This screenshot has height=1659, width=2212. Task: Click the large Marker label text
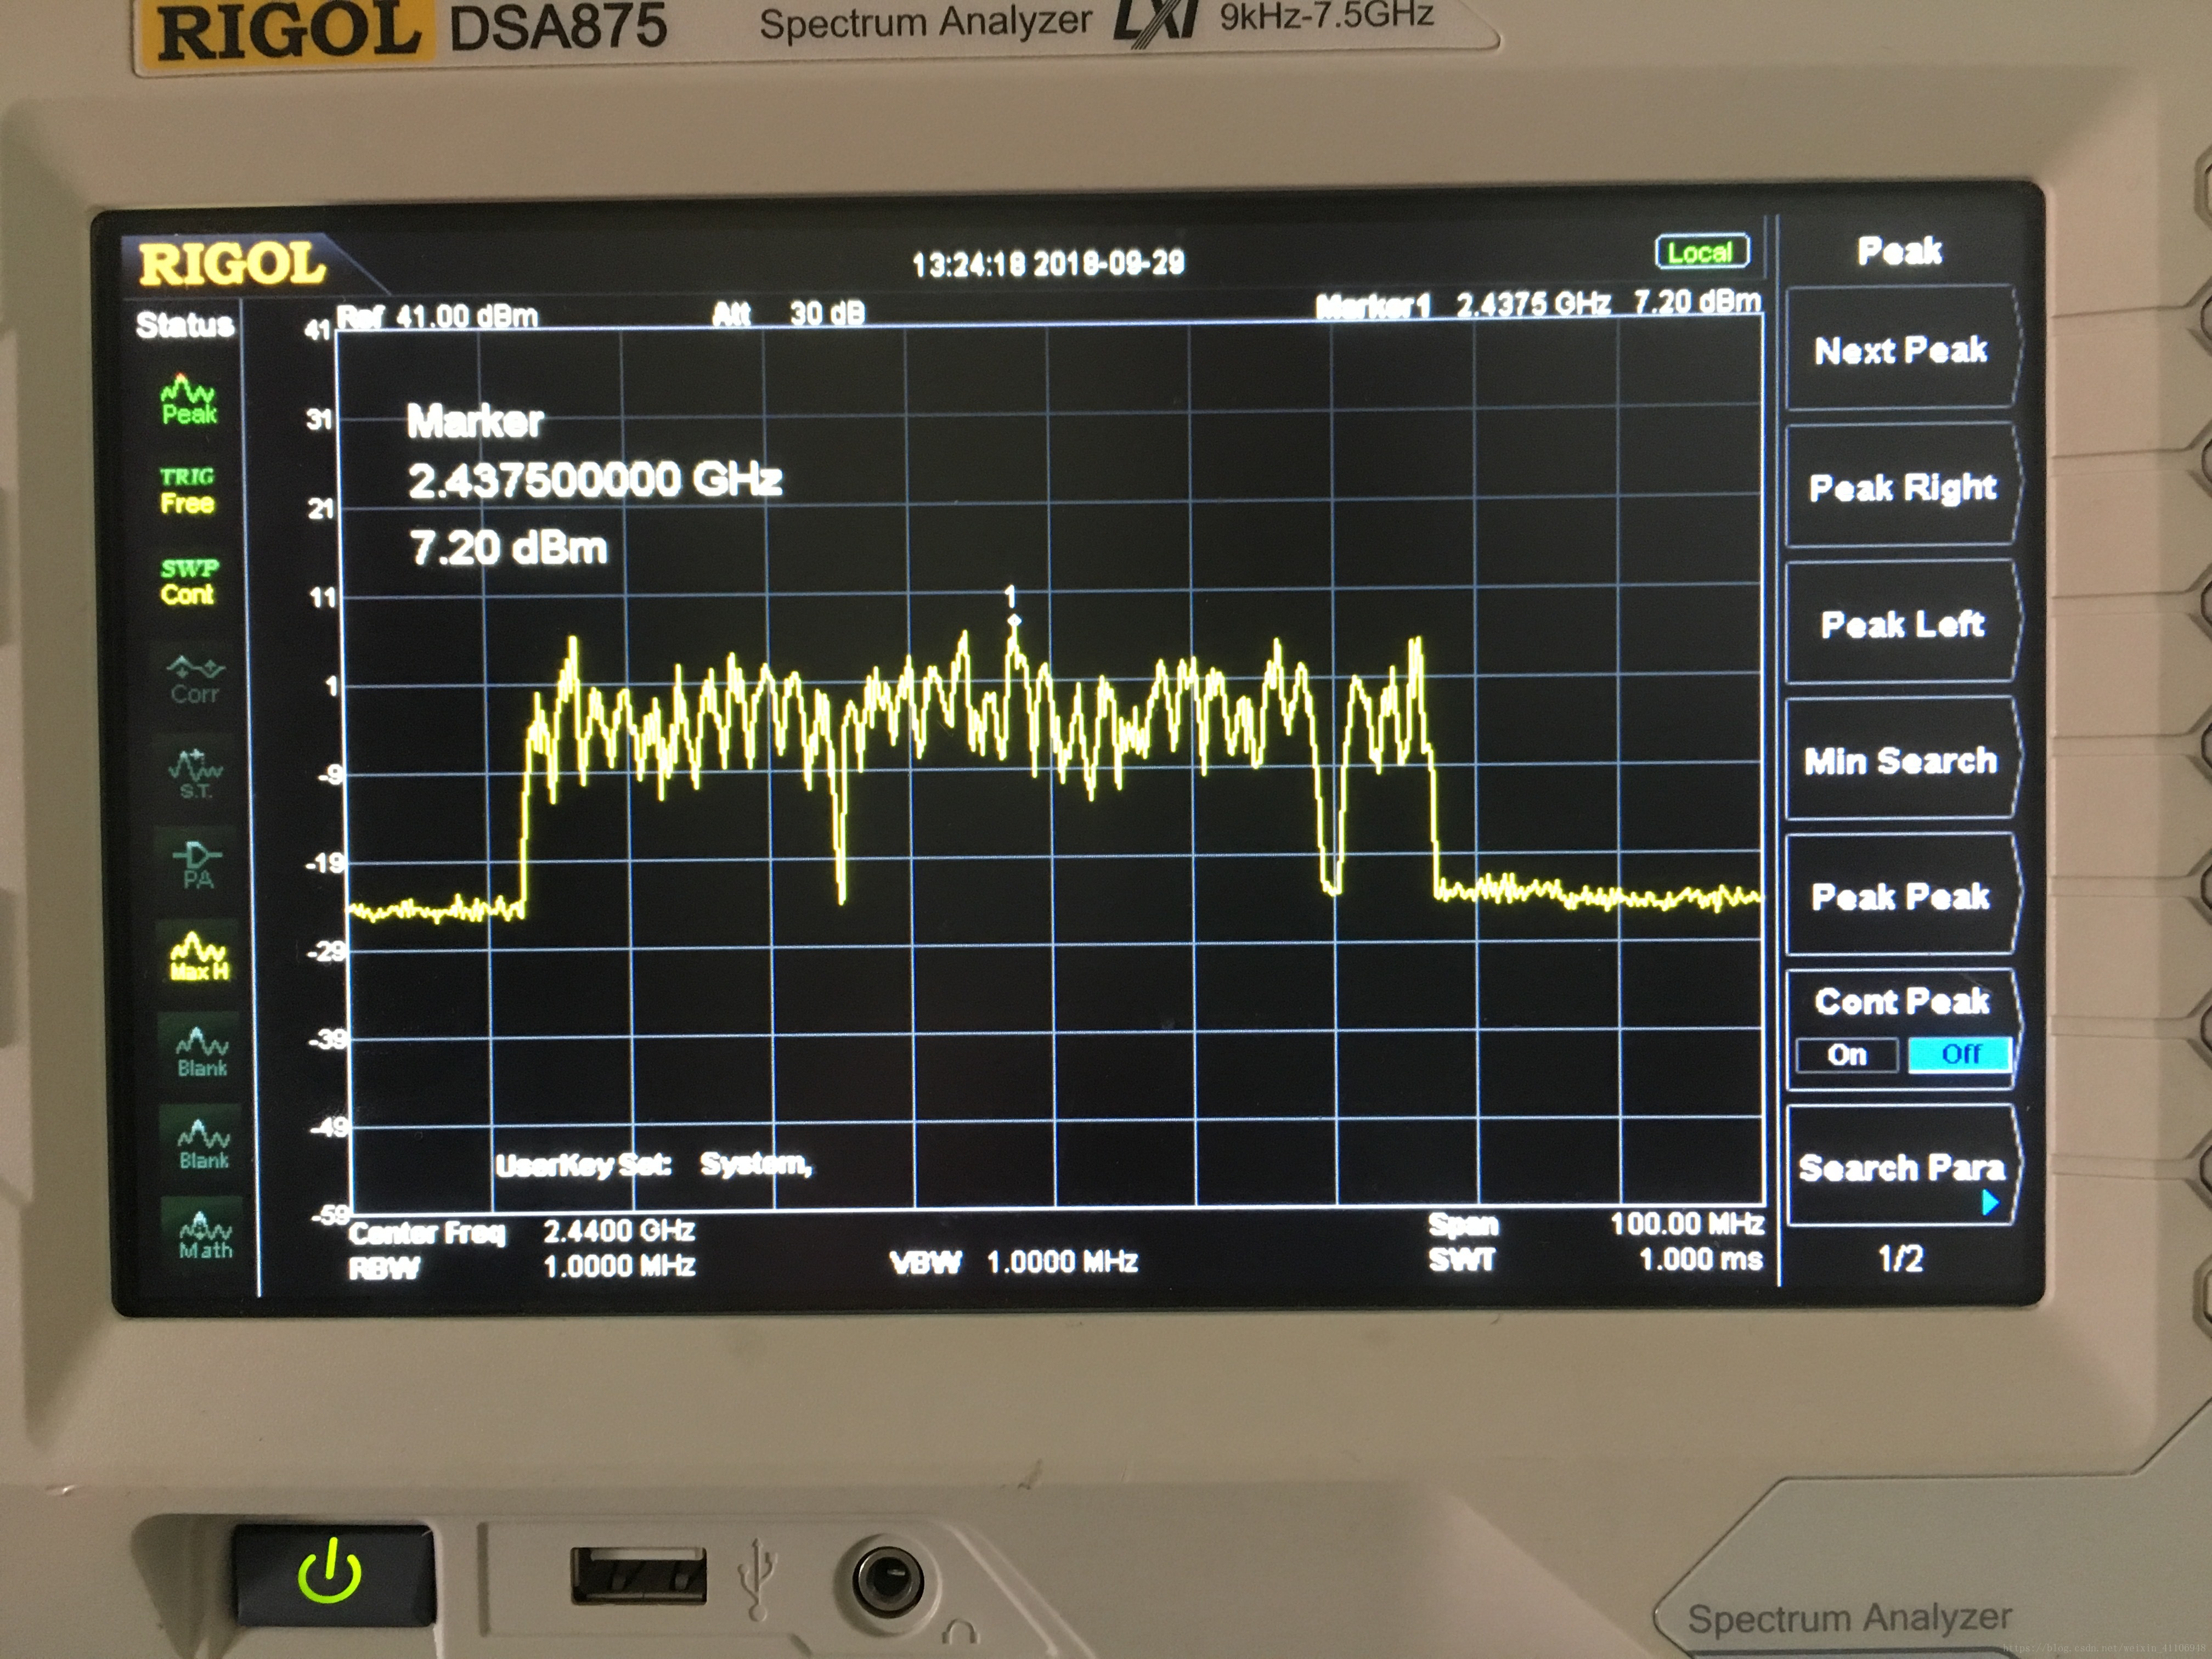point(475,421)
